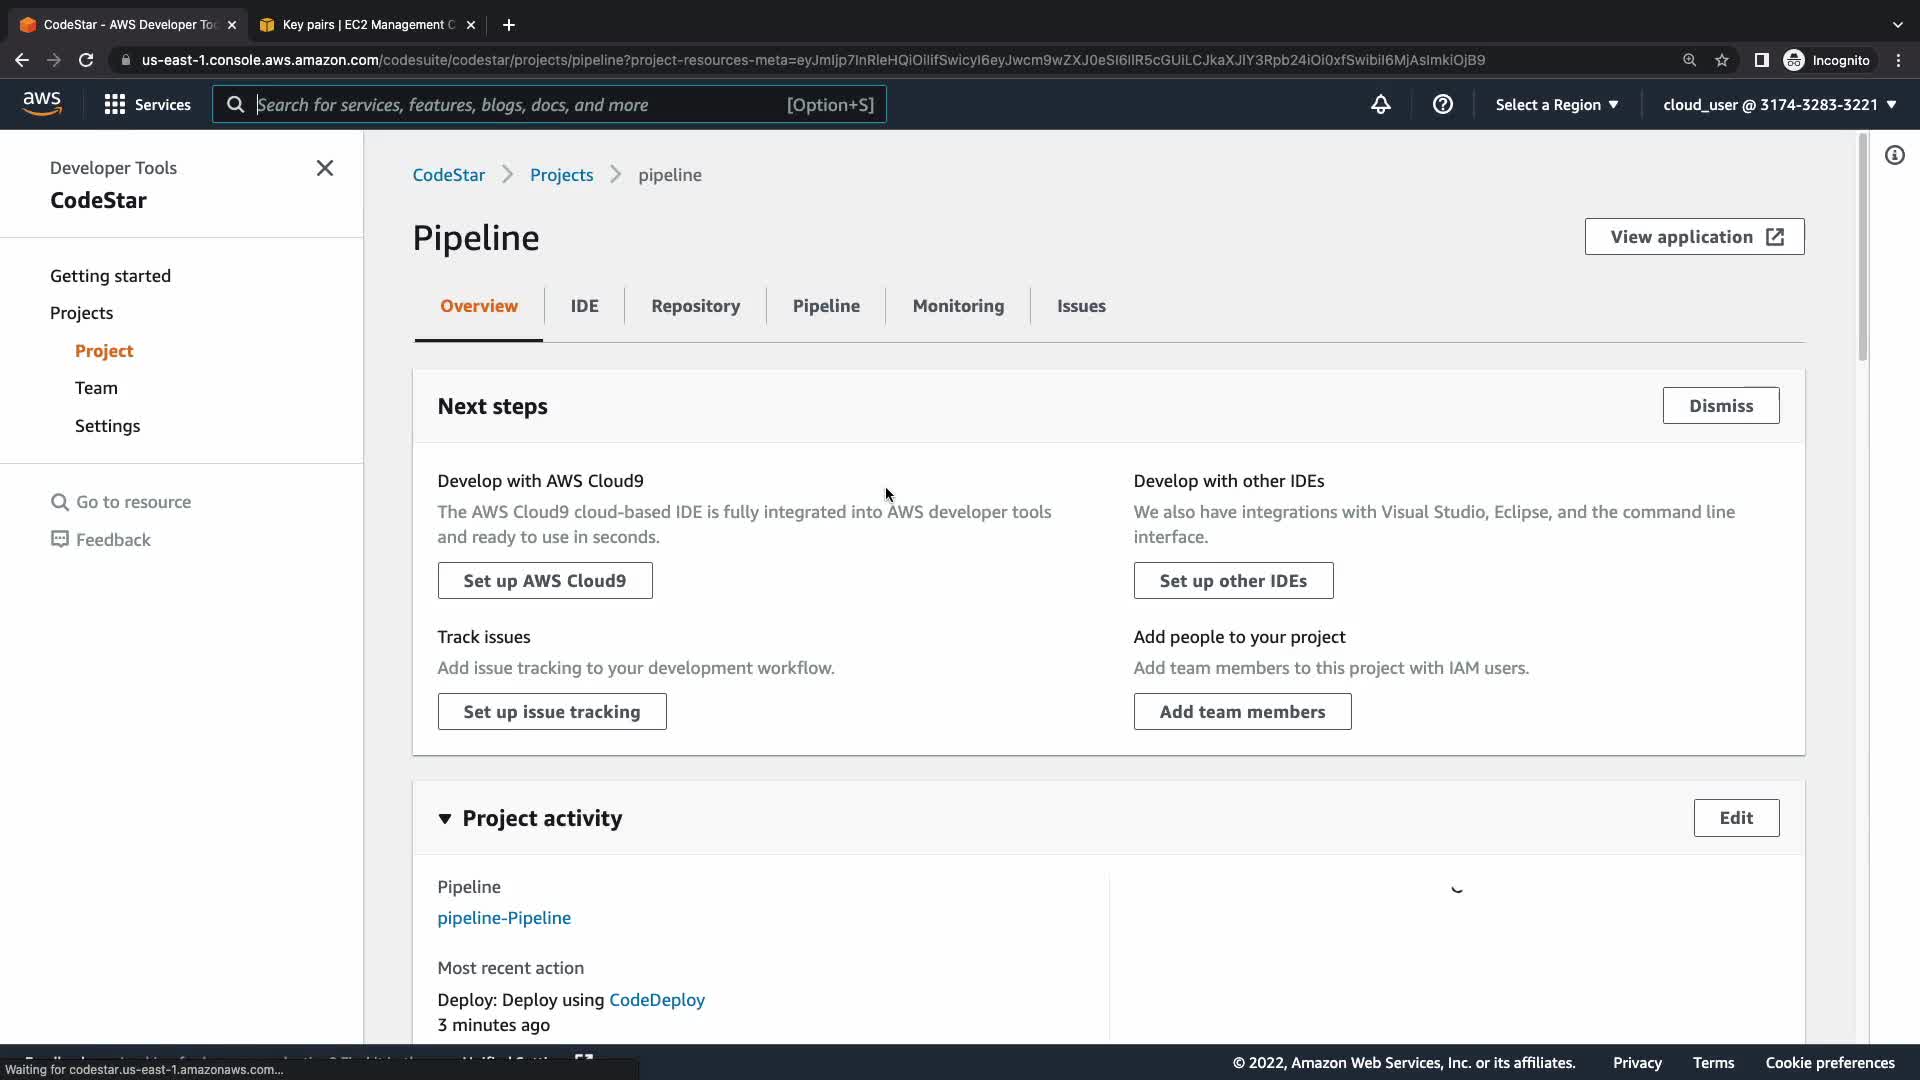Open the info panel icon at right

1895,155
